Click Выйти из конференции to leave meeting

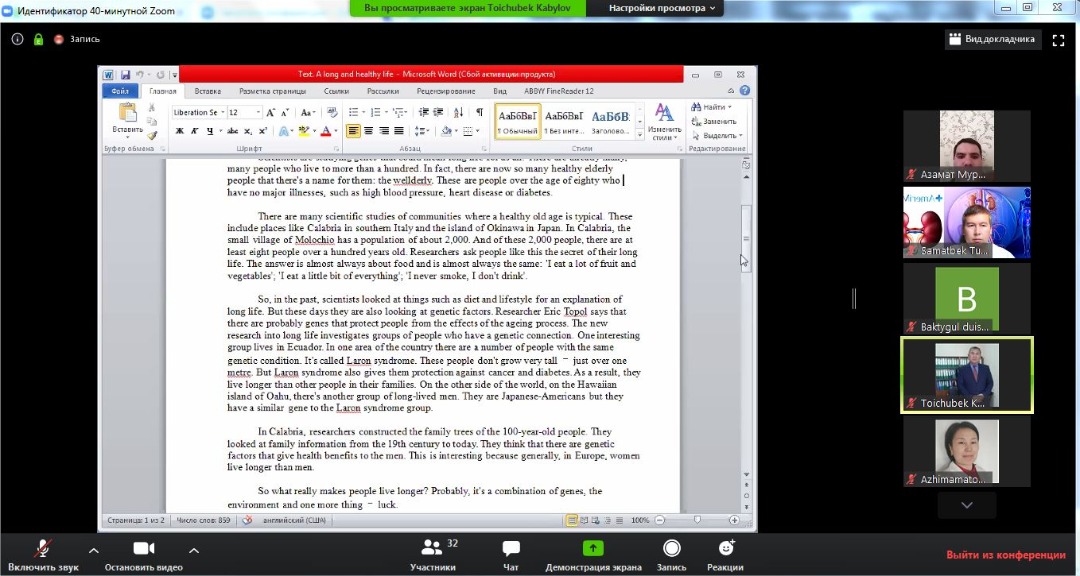coord(1006,555)
